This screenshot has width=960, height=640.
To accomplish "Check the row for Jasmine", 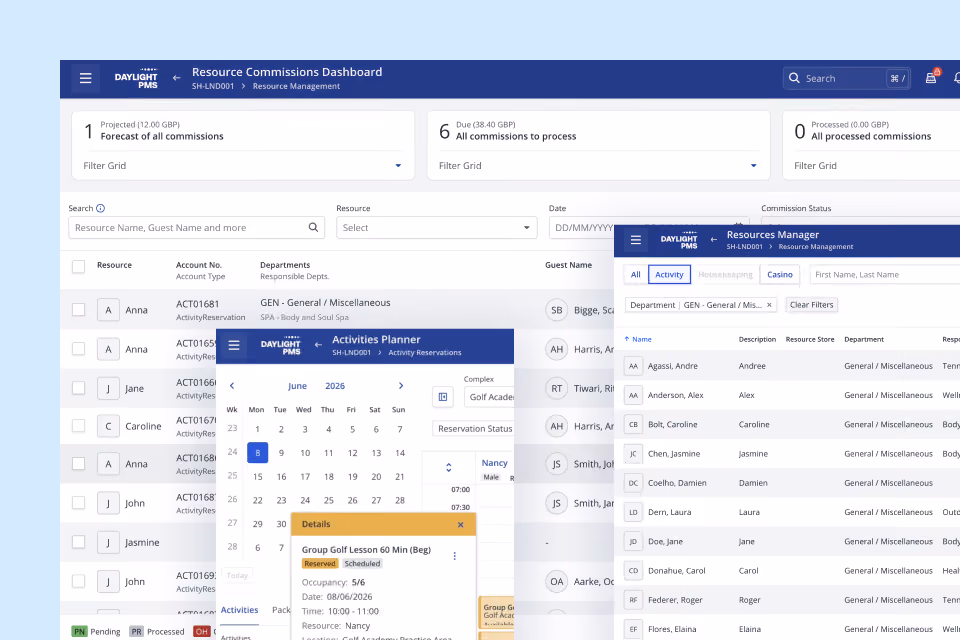I will [78, 542].
